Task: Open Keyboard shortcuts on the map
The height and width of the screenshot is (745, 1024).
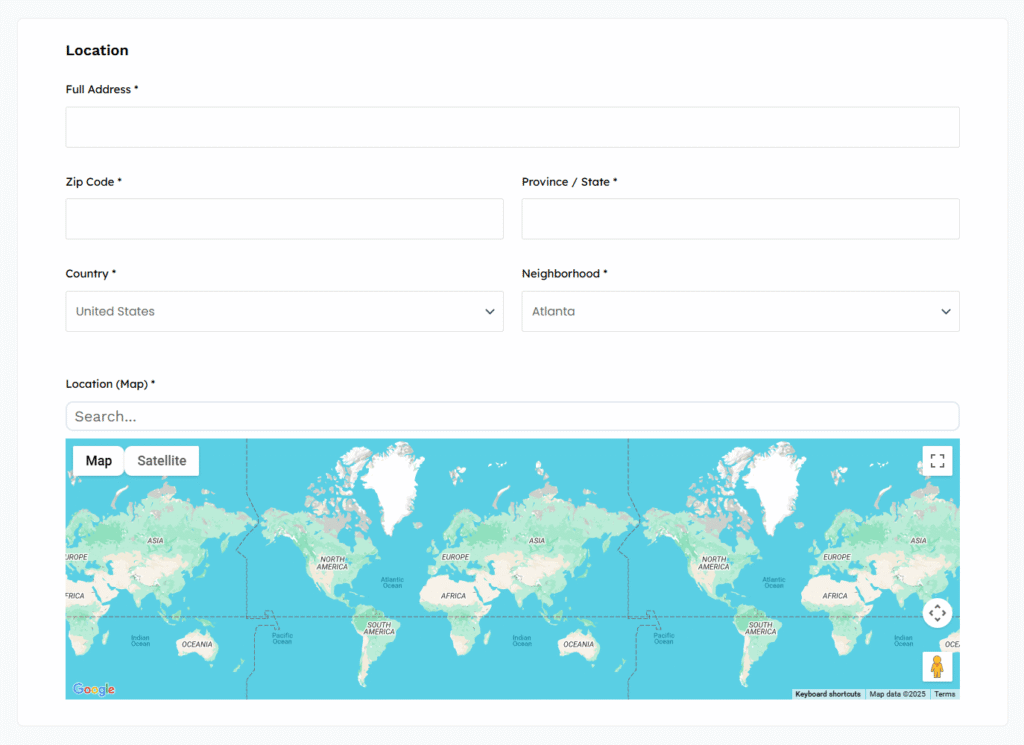Action: tap(827, 694)
